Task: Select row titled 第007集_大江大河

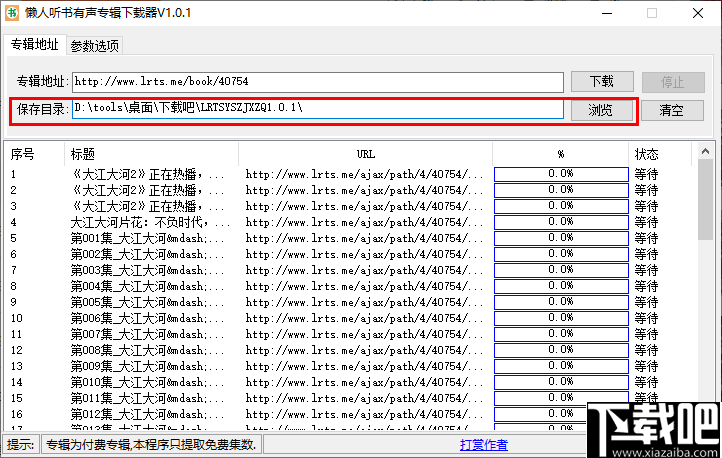Action: pyautogui.click(x=147, y=334)
